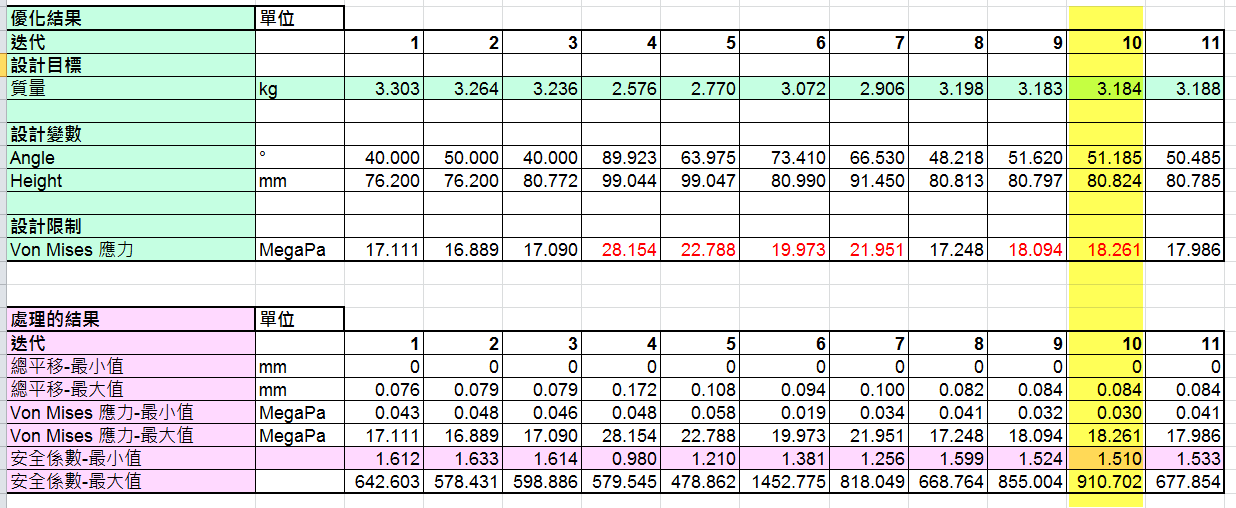Select the 優化結果 header cell

[128, 18]
